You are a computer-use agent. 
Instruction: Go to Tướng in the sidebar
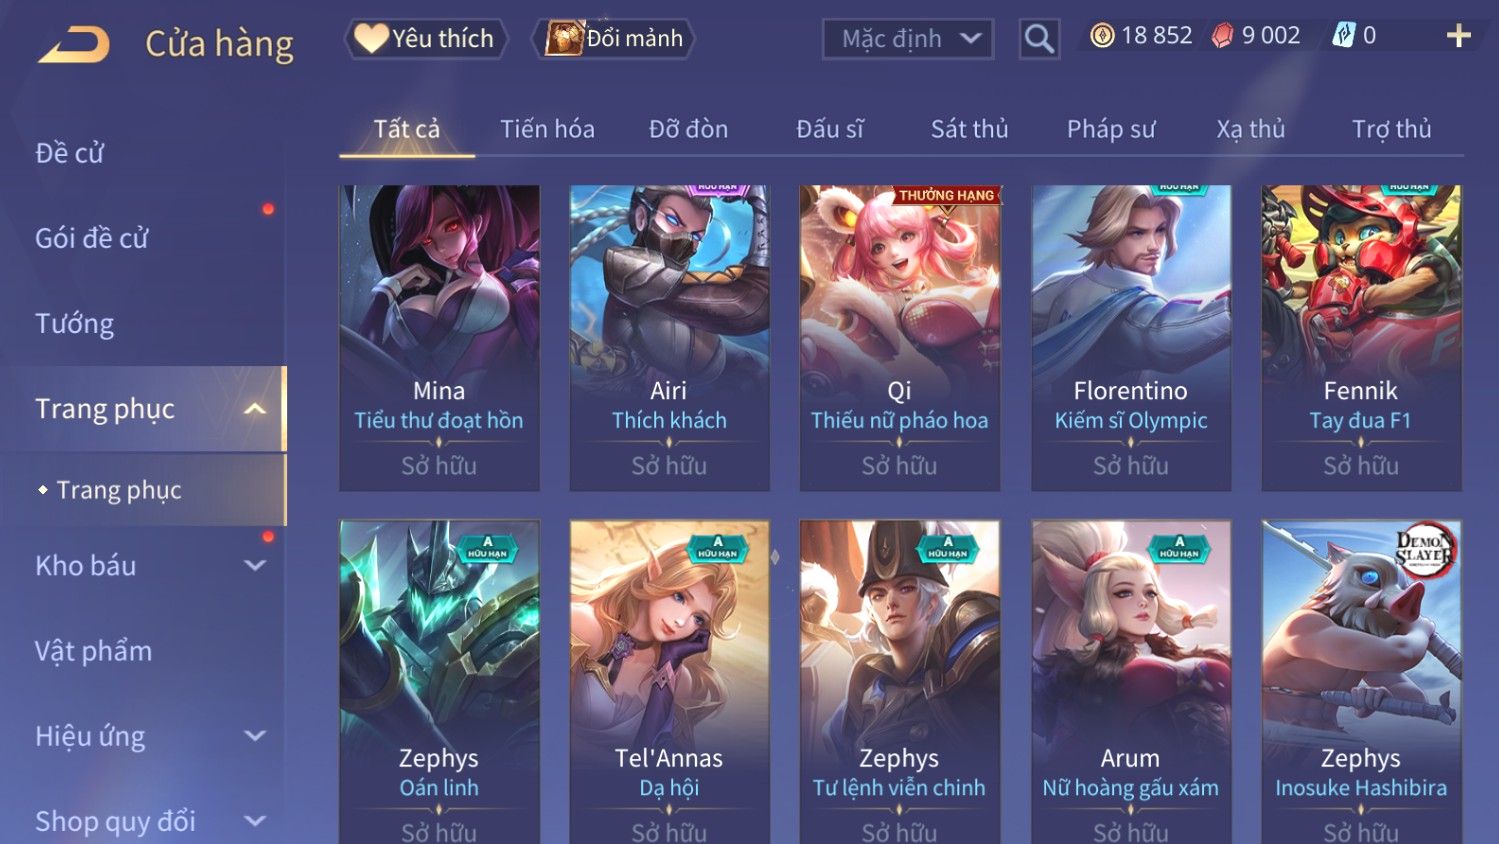(x=74, y=324)
